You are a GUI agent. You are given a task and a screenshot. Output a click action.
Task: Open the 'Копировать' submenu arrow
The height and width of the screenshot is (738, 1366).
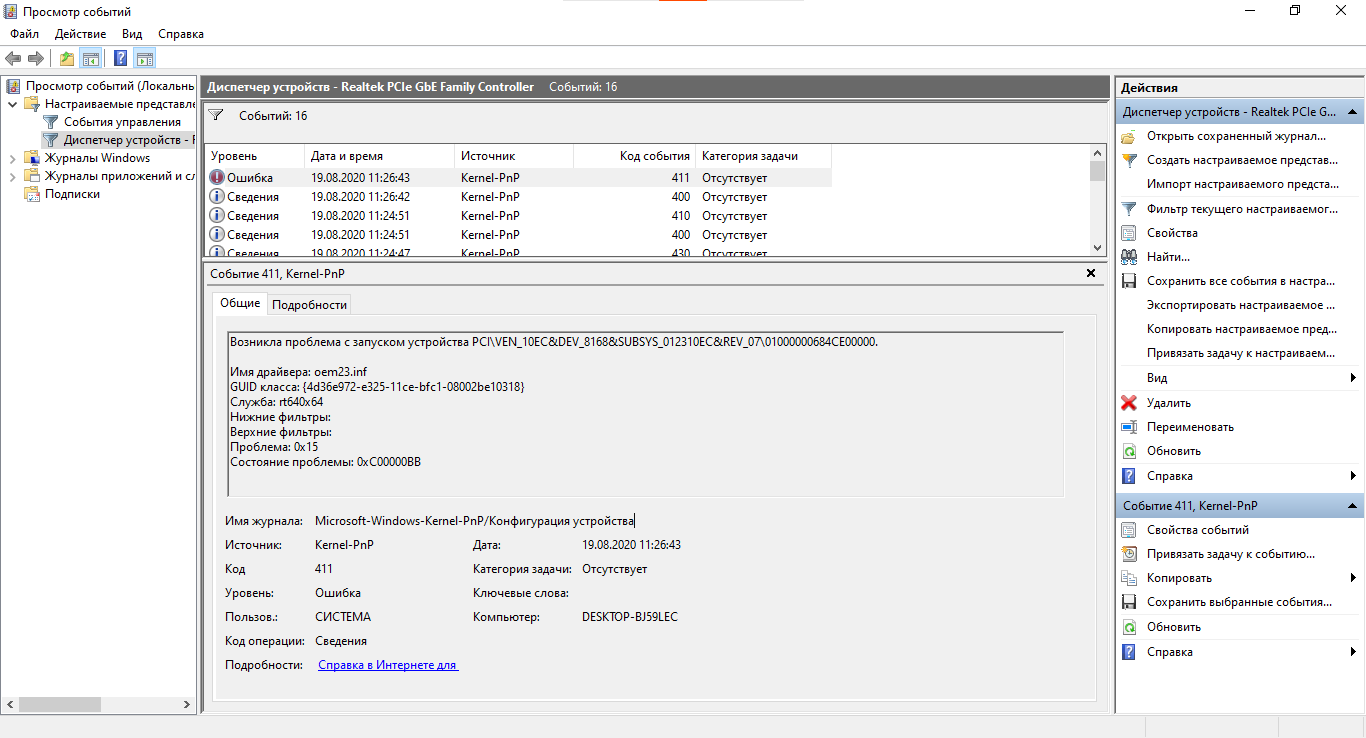coord(1353,578)
